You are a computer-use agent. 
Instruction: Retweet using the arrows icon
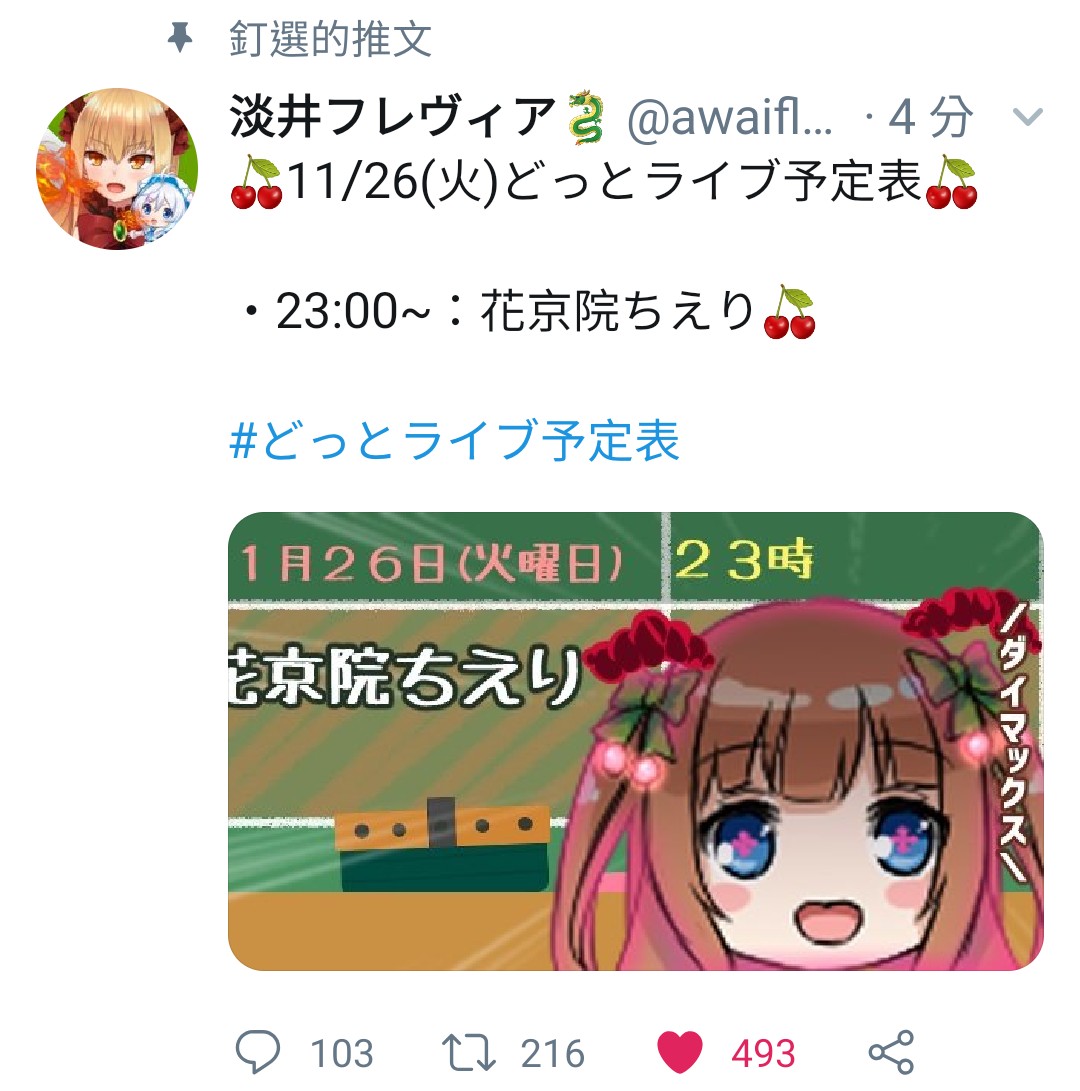[469, 1052]
